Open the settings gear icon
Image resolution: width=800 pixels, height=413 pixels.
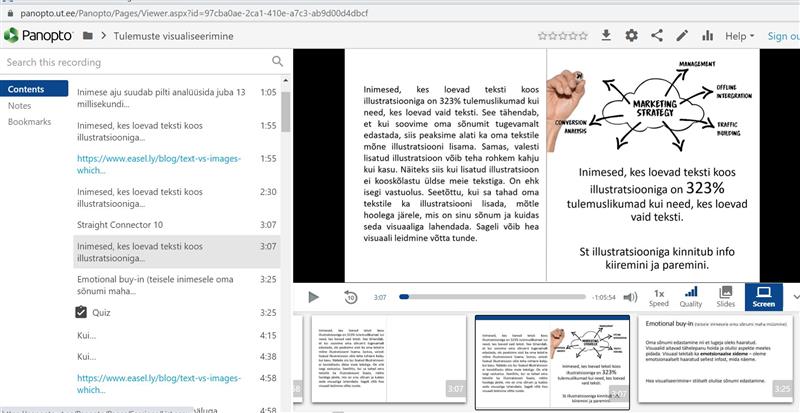[631, 35]
